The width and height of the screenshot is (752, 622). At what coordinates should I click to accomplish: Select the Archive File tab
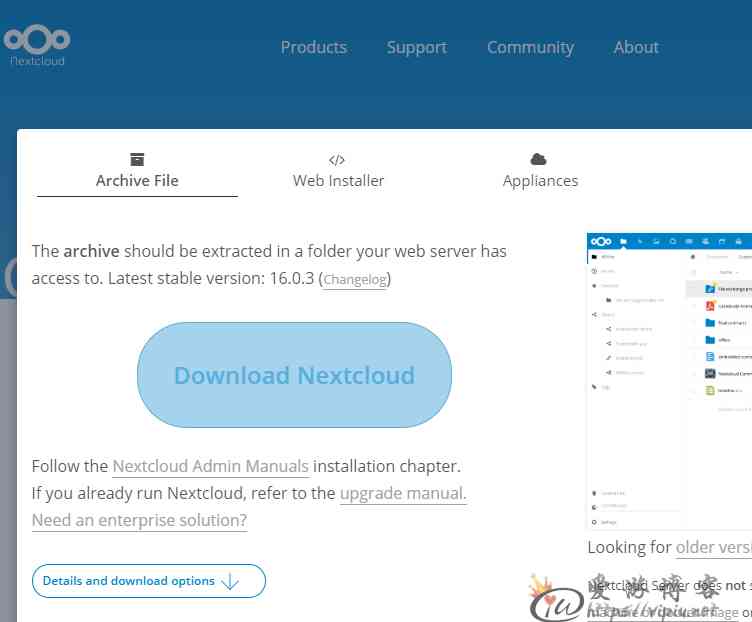click(x=137, y=173)
